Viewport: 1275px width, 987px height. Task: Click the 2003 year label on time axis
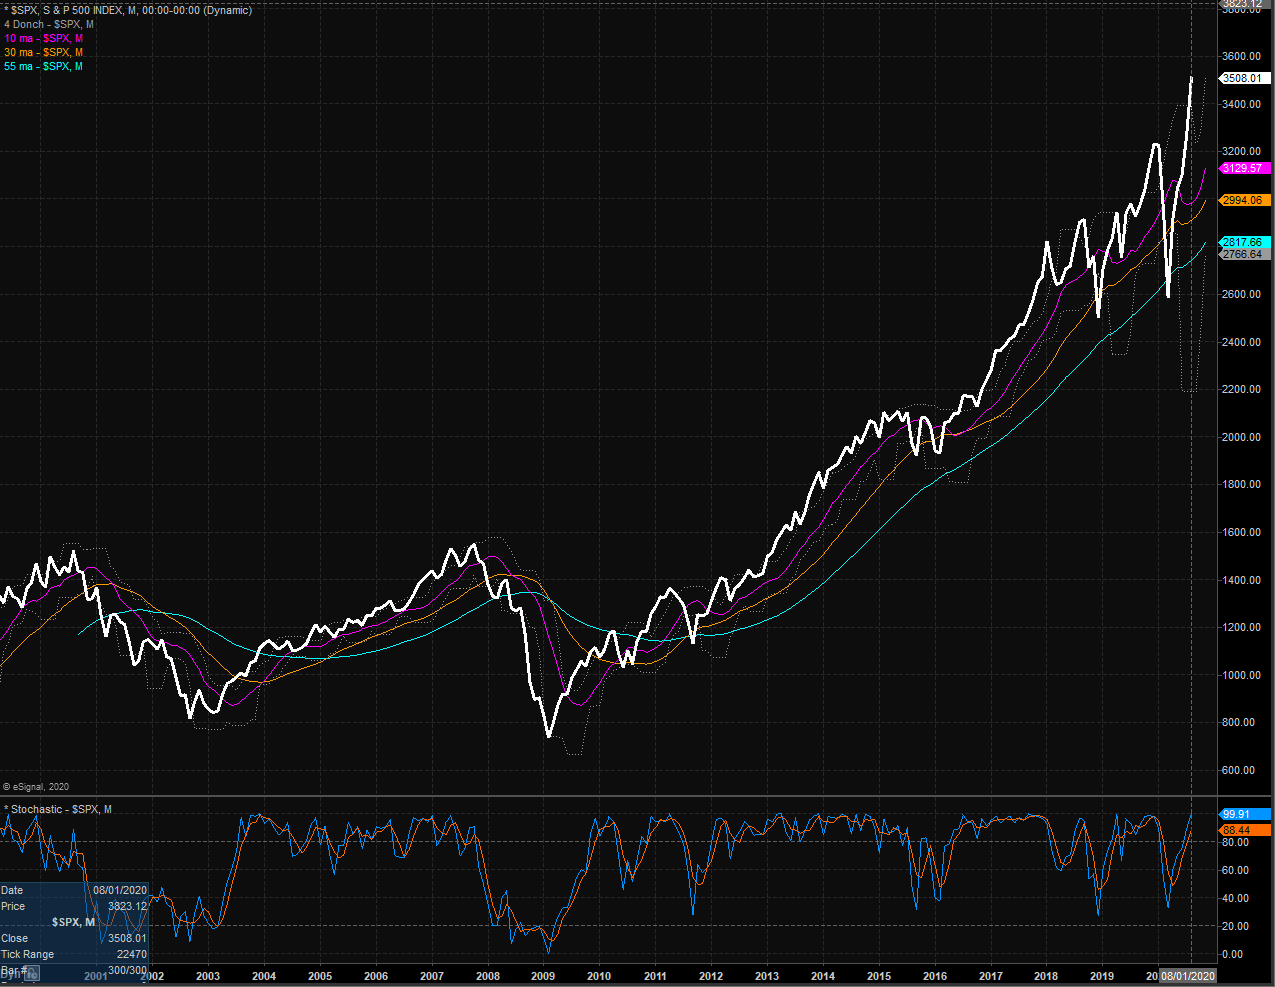tap(208, 976)
